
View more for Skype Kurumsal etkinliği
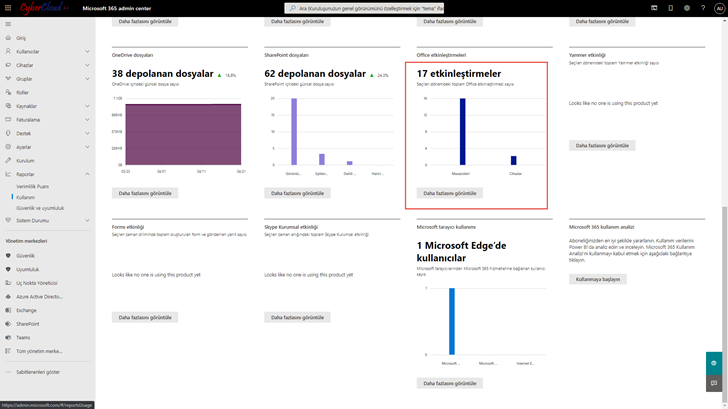297,318
